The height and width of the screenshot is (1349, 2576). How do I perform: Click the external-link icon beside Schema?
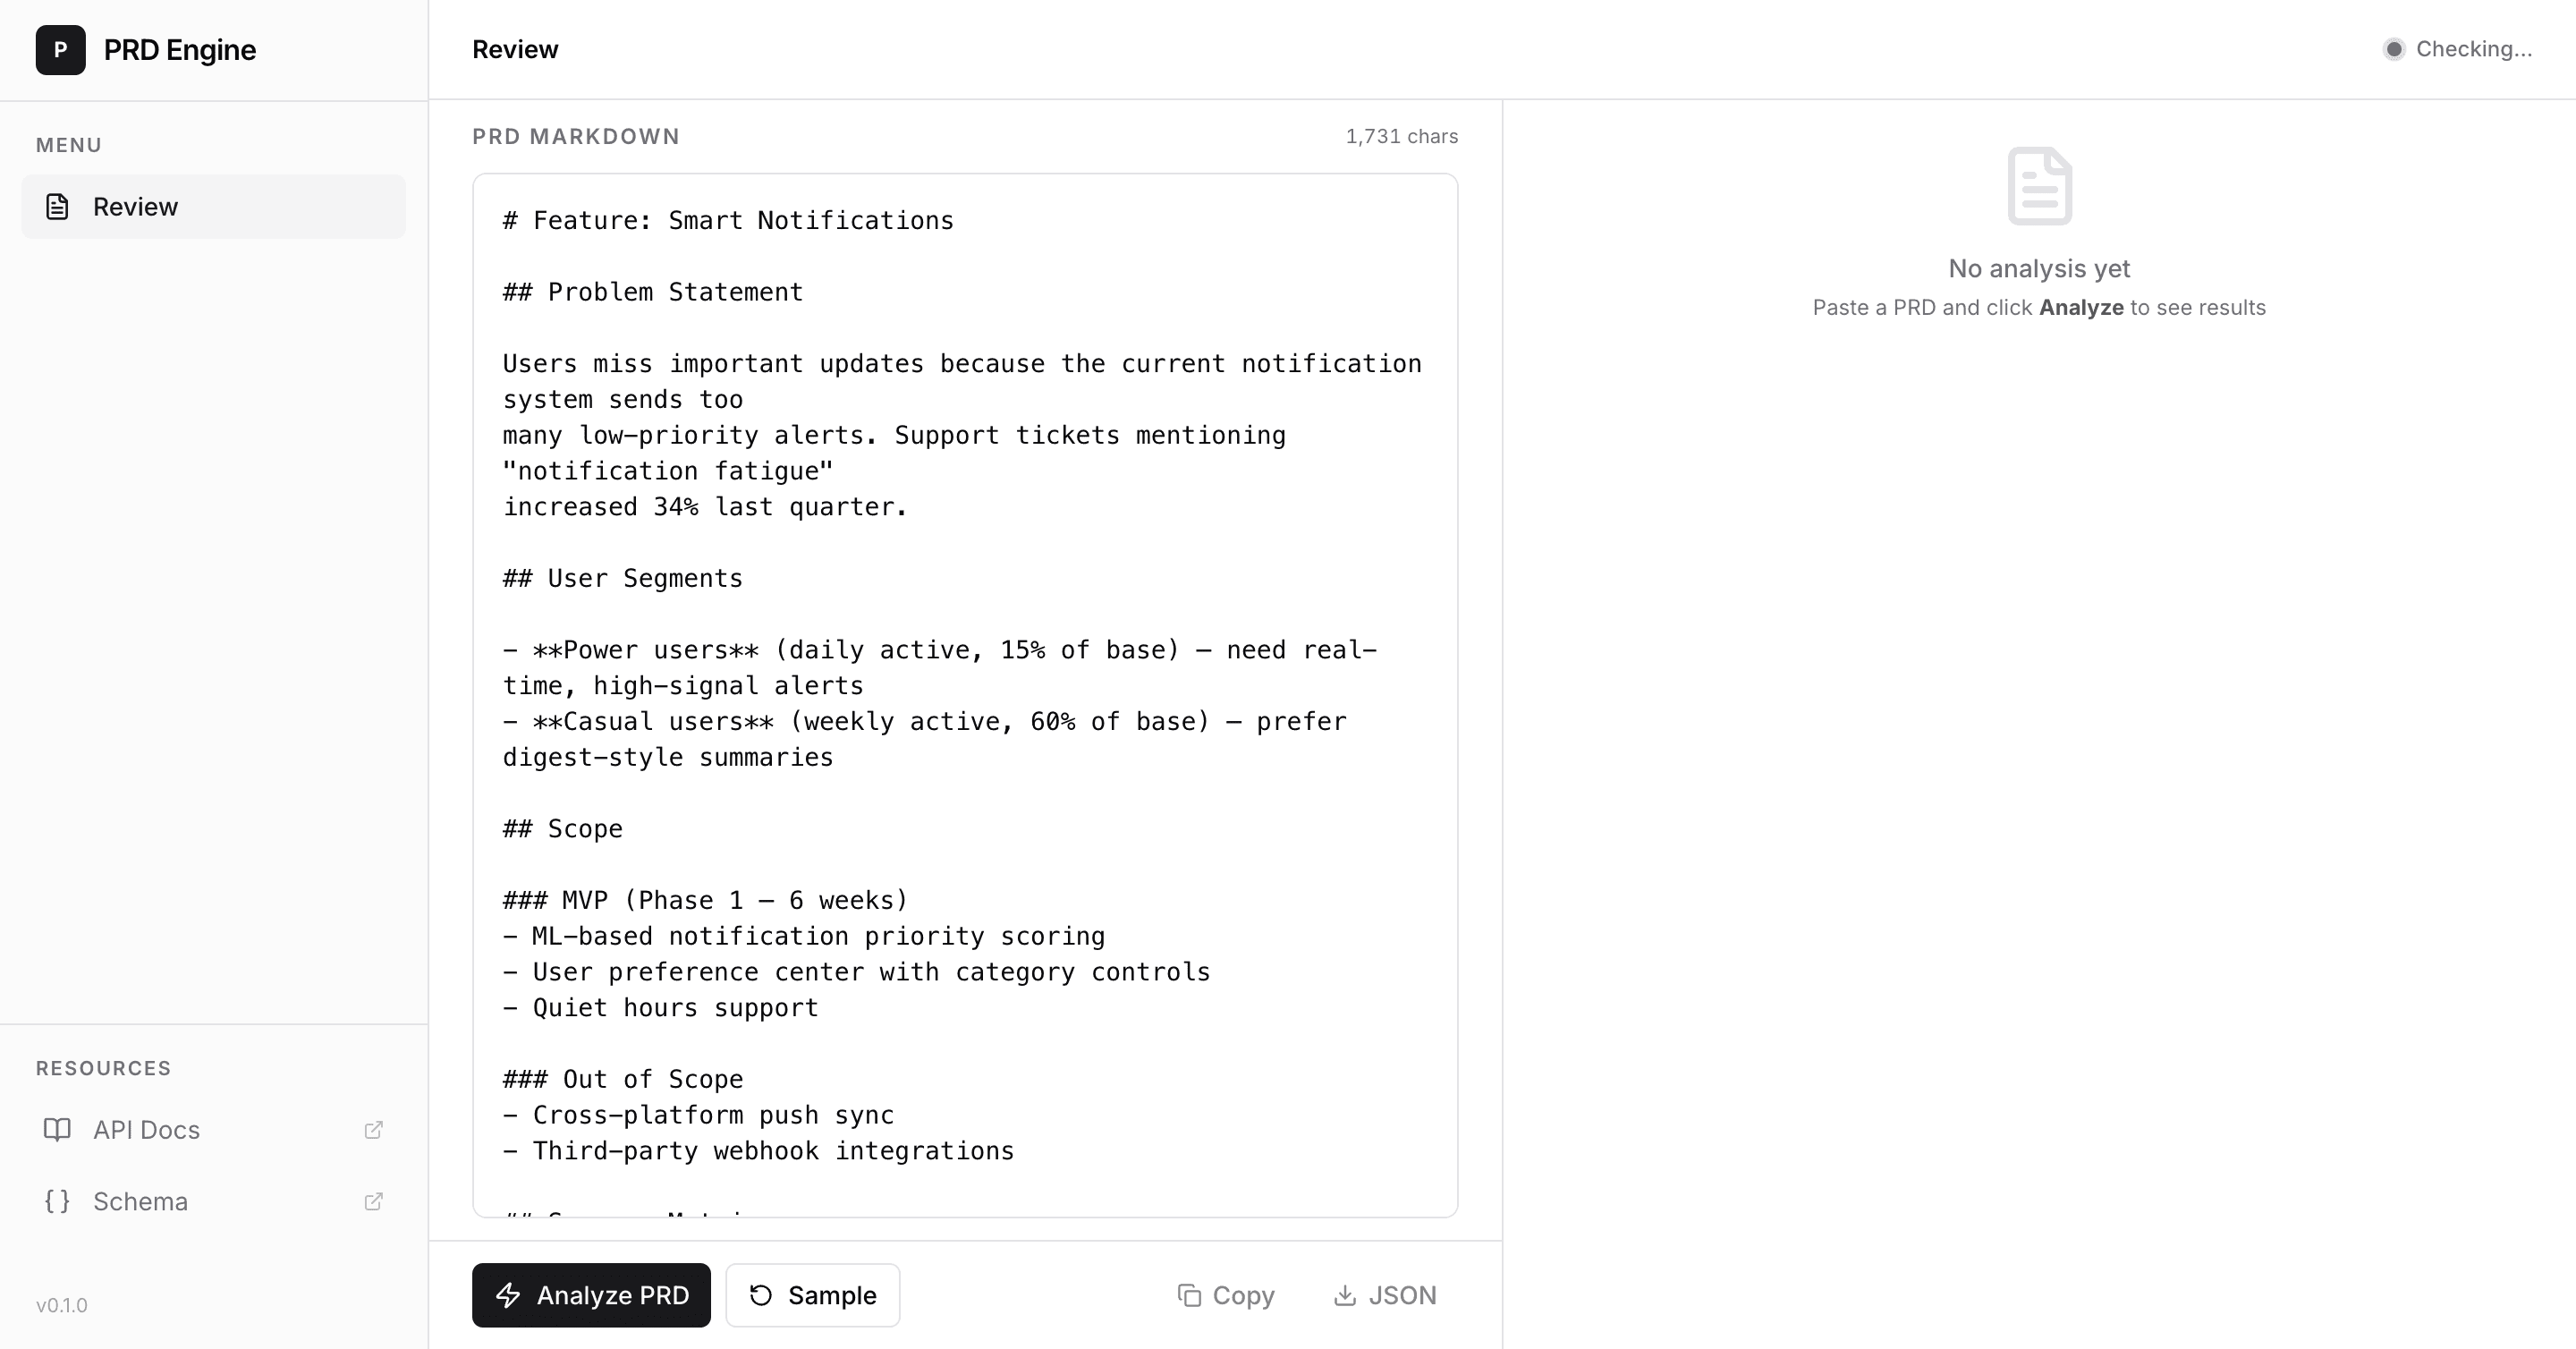tap(374, 1202)
